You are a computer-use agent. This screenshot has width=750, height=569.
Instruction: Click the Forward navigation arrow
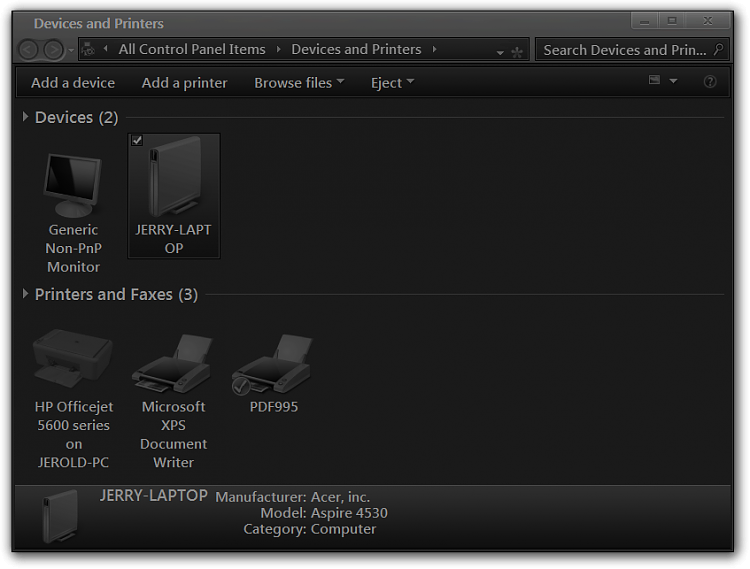pos(53,49)
